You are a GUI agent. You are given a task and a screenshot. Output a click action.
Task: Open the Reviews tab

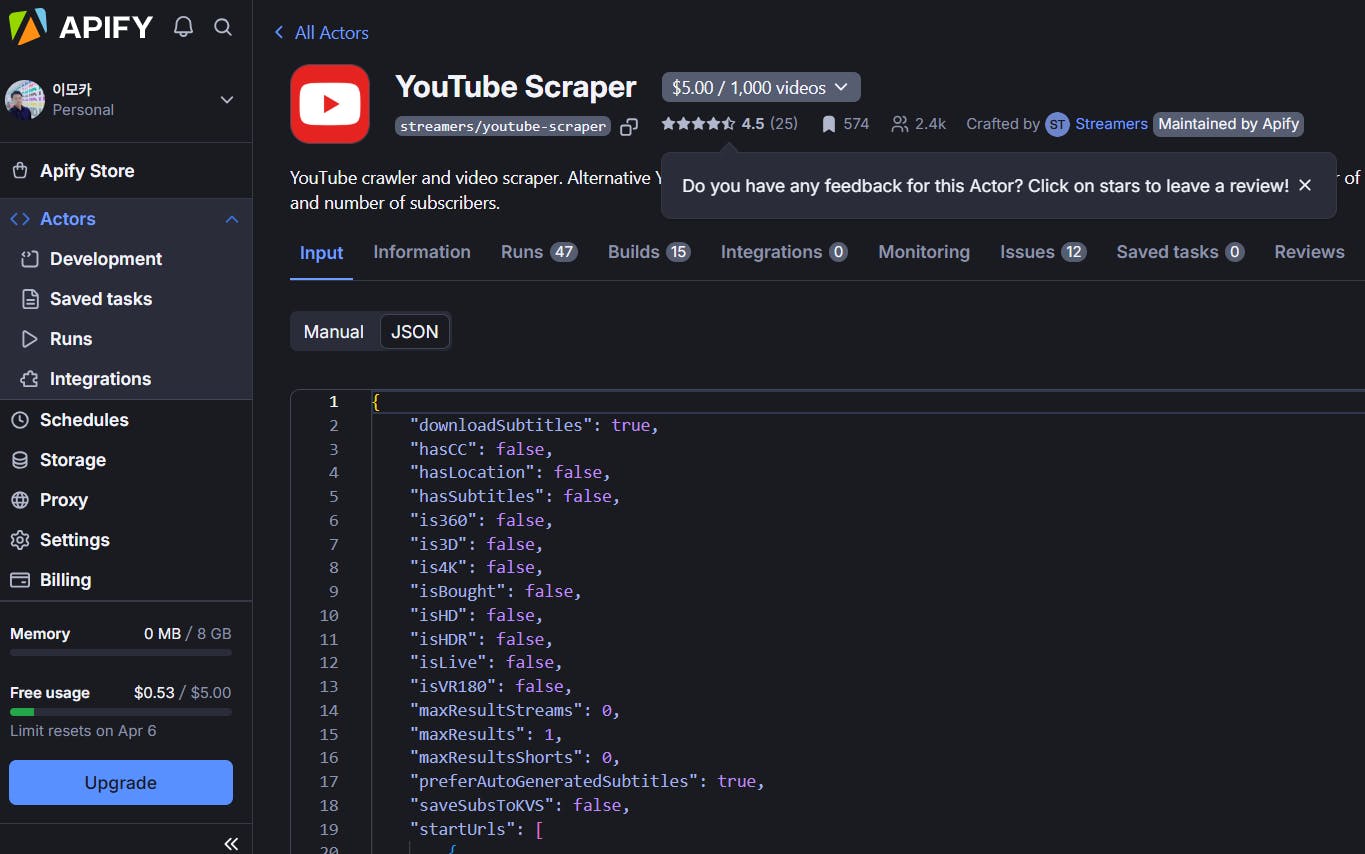point(1309,252)
